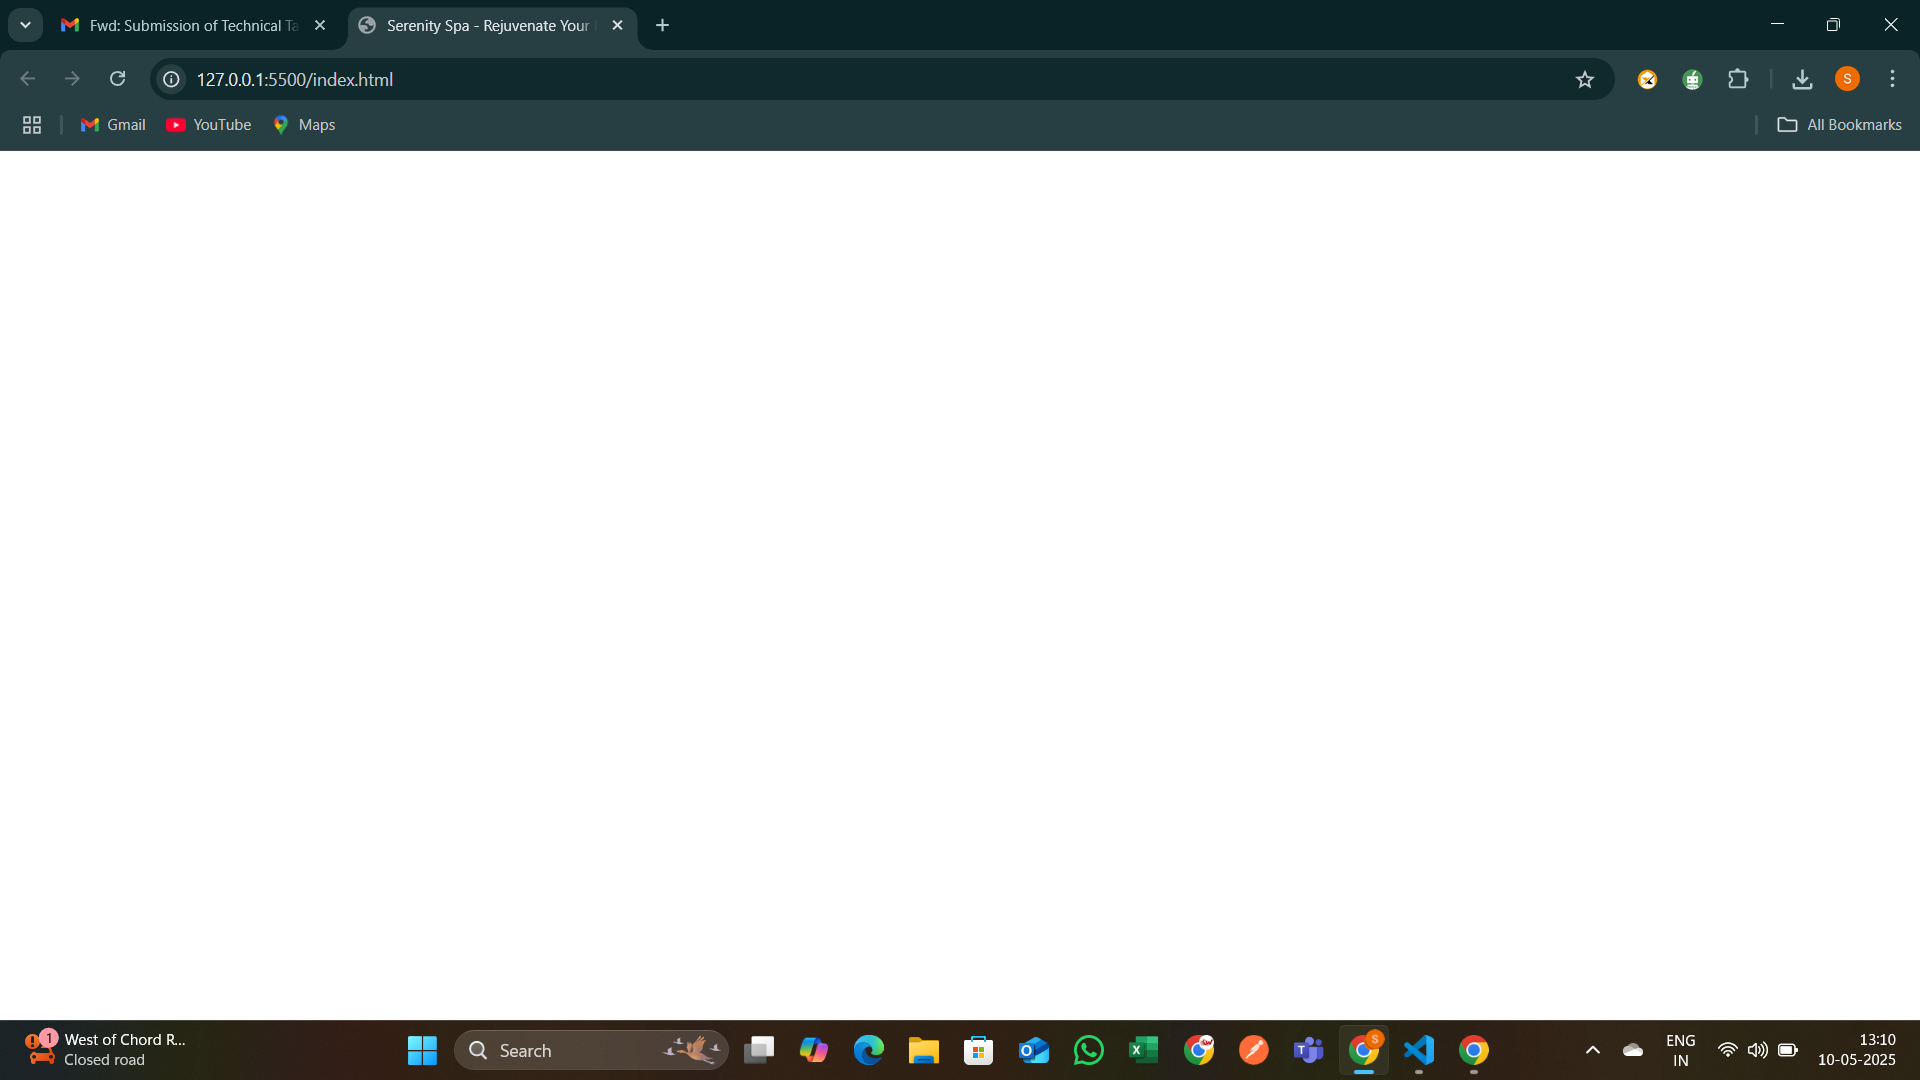
Task: Open the Gmail bookmark
Action: pos(113,125)
